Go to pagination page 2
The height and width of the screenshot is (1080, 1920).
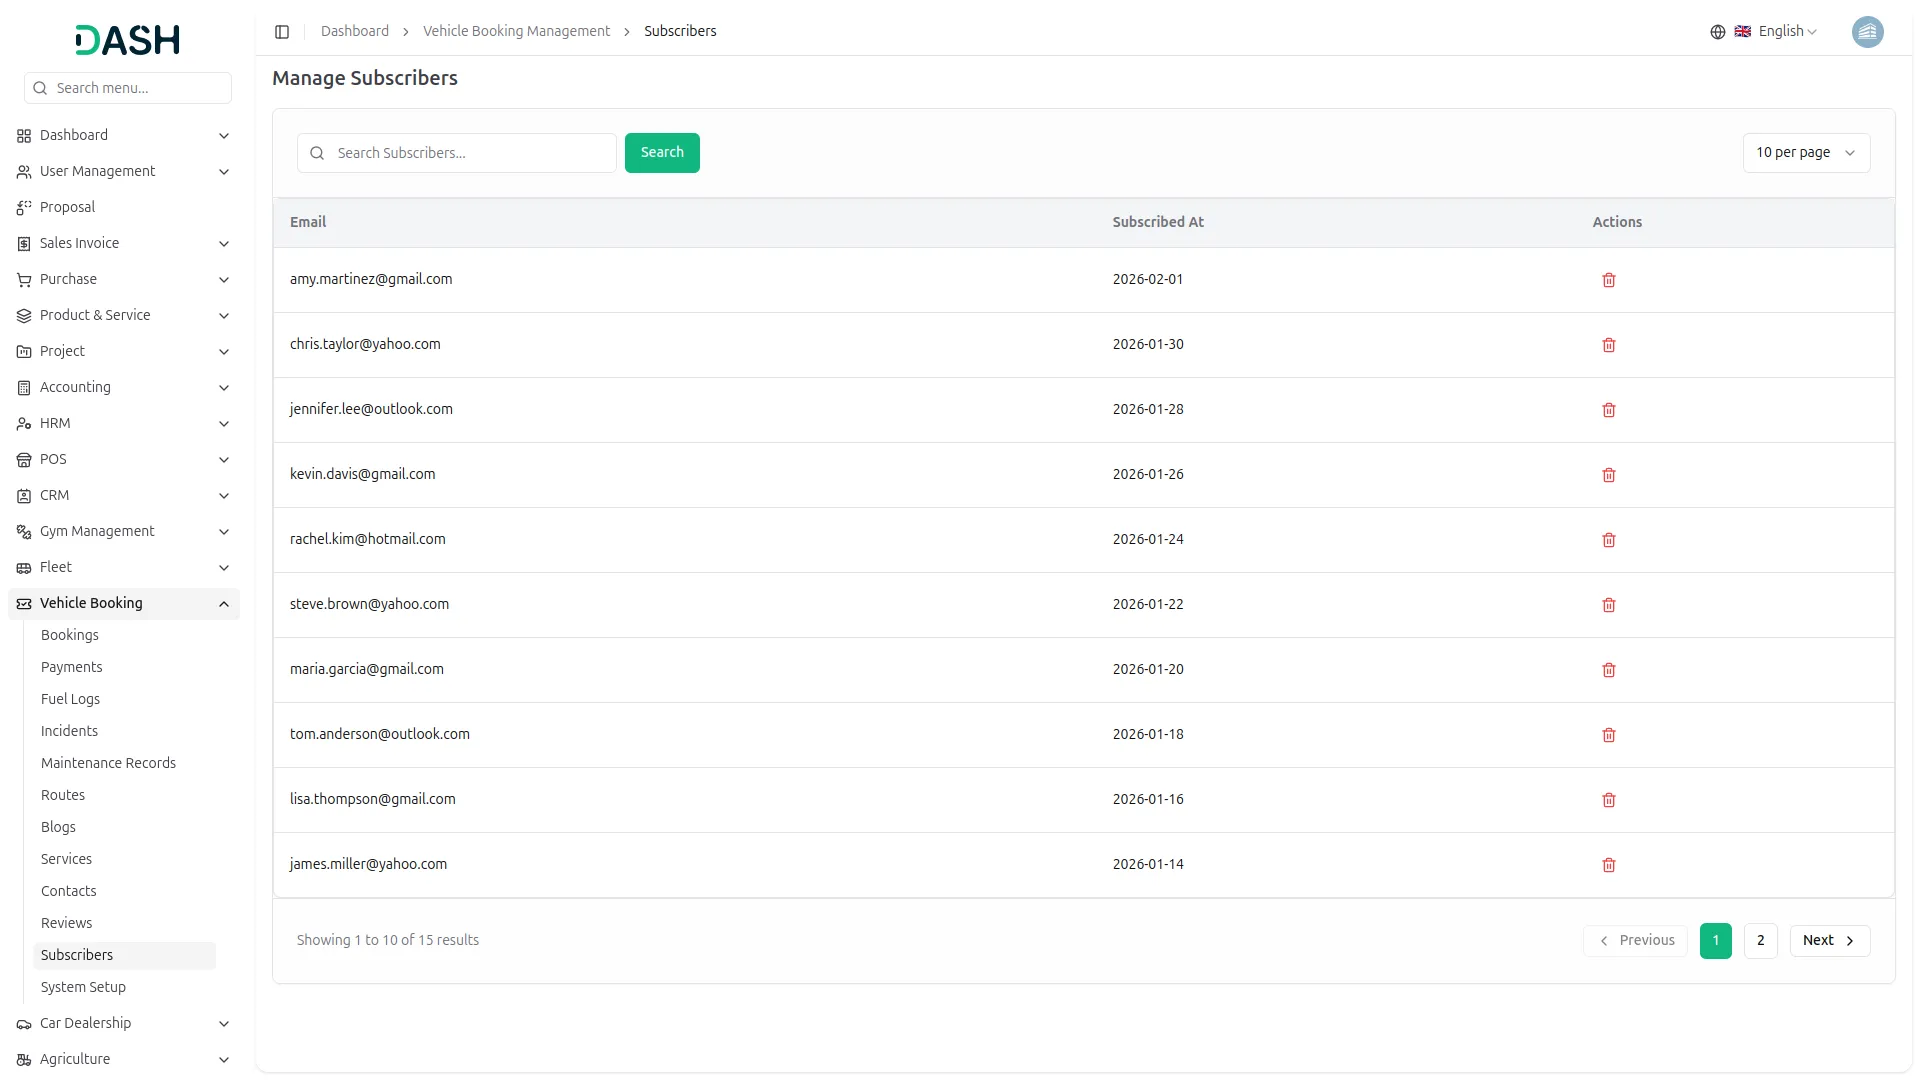(x=1760, y=941)
